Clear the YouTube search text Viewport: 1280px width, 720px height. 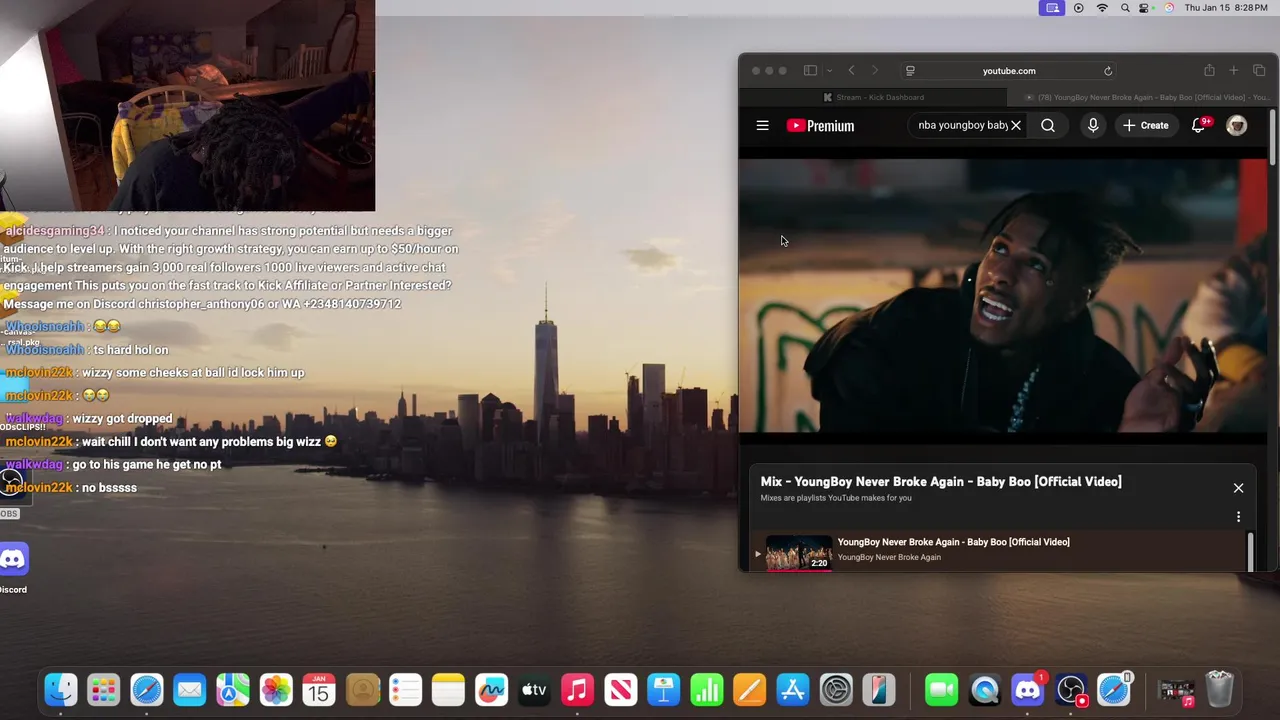coord(1016,126)
